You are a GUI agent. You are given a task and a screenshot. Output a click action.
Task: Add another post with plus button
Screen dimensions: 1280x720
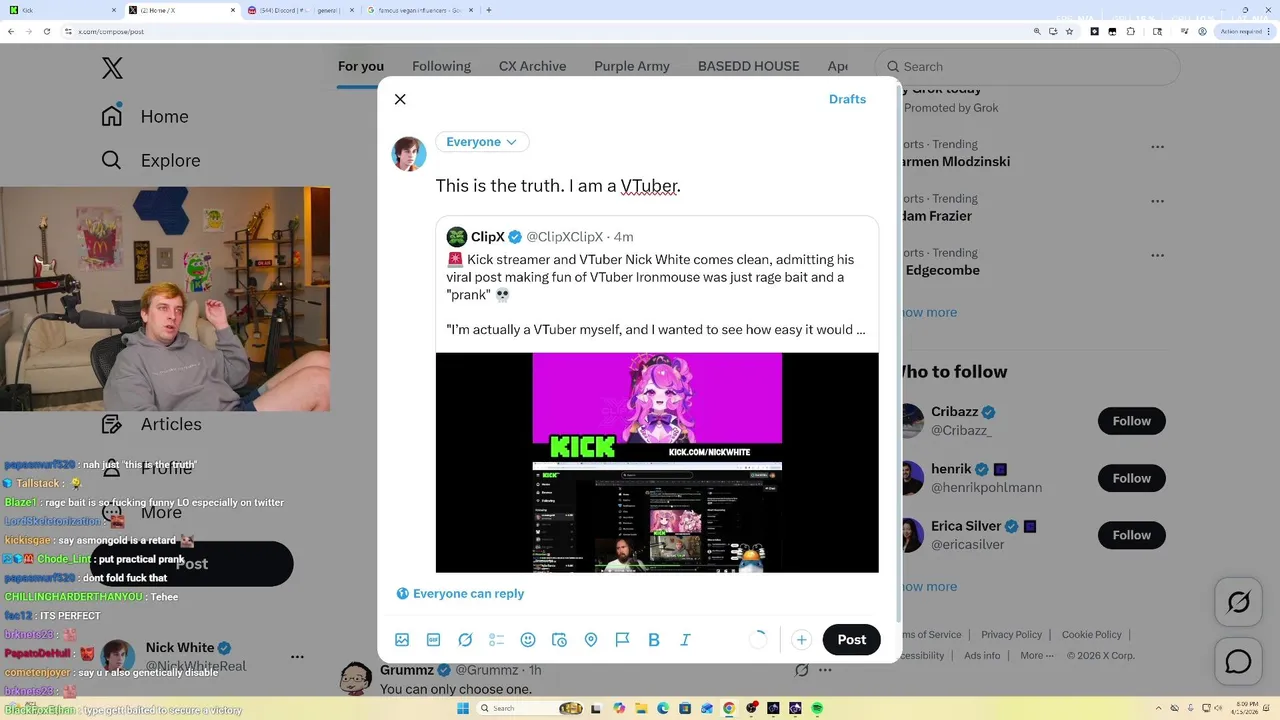click(x=801, y=640)
